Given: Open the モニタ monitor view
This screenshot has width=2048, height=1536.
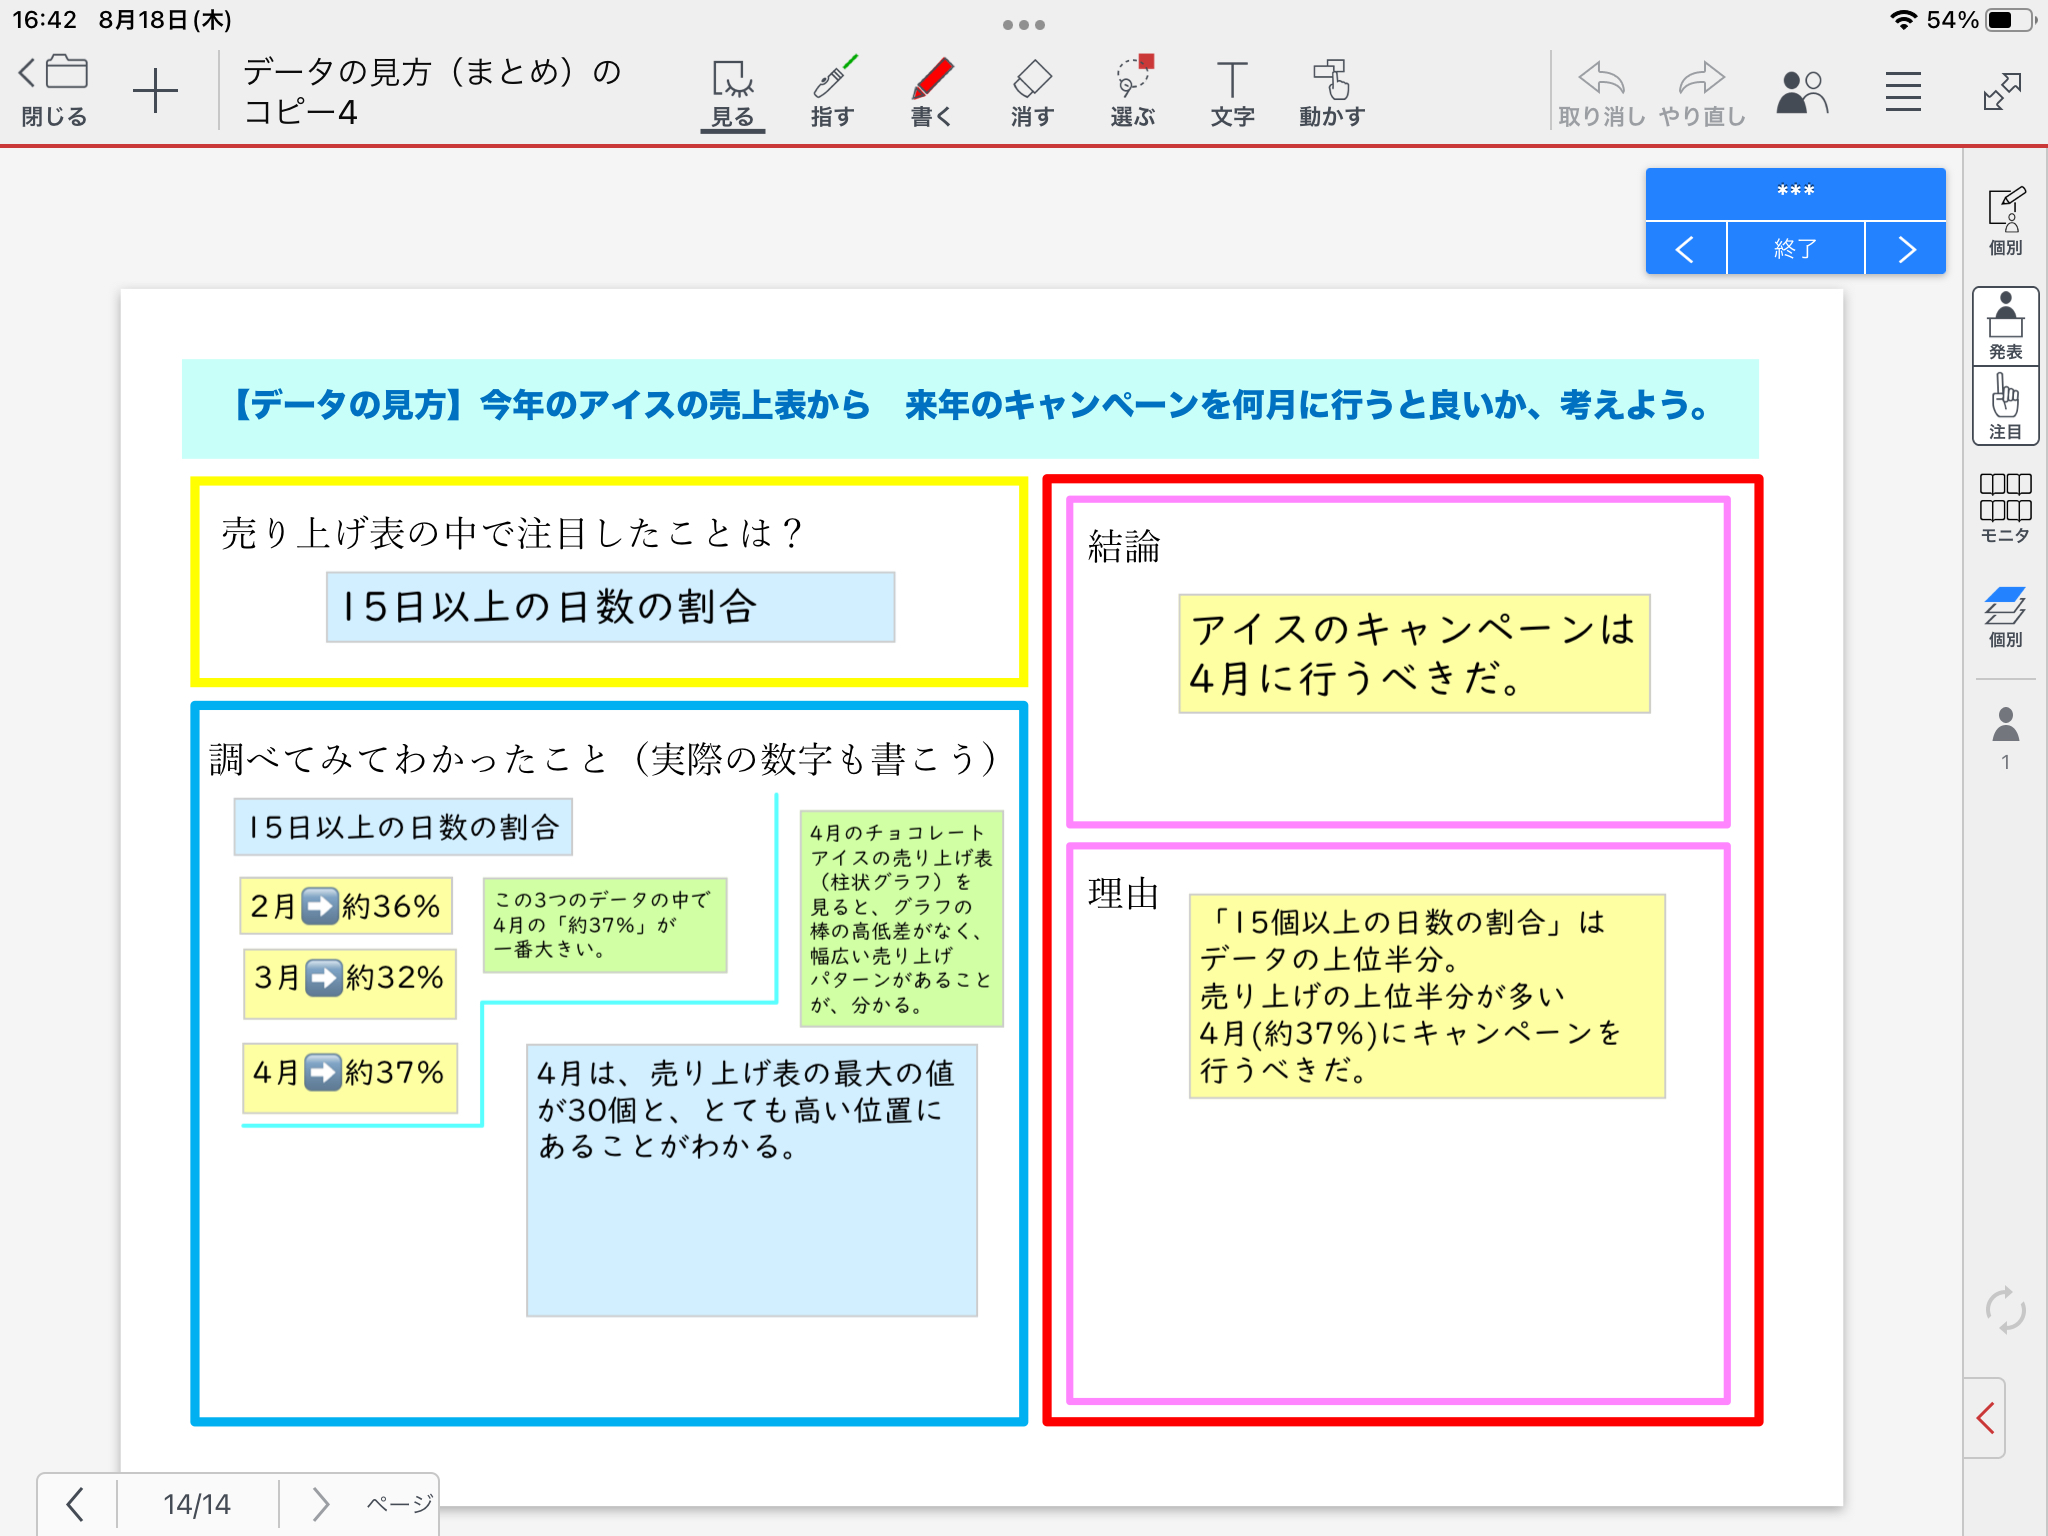Looking at the screenshot, I should (x=2005, y=508).
